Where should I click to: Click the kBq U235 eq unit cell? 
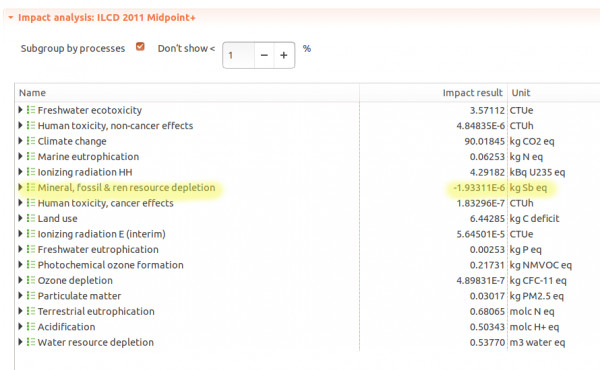tap(537, 172)
